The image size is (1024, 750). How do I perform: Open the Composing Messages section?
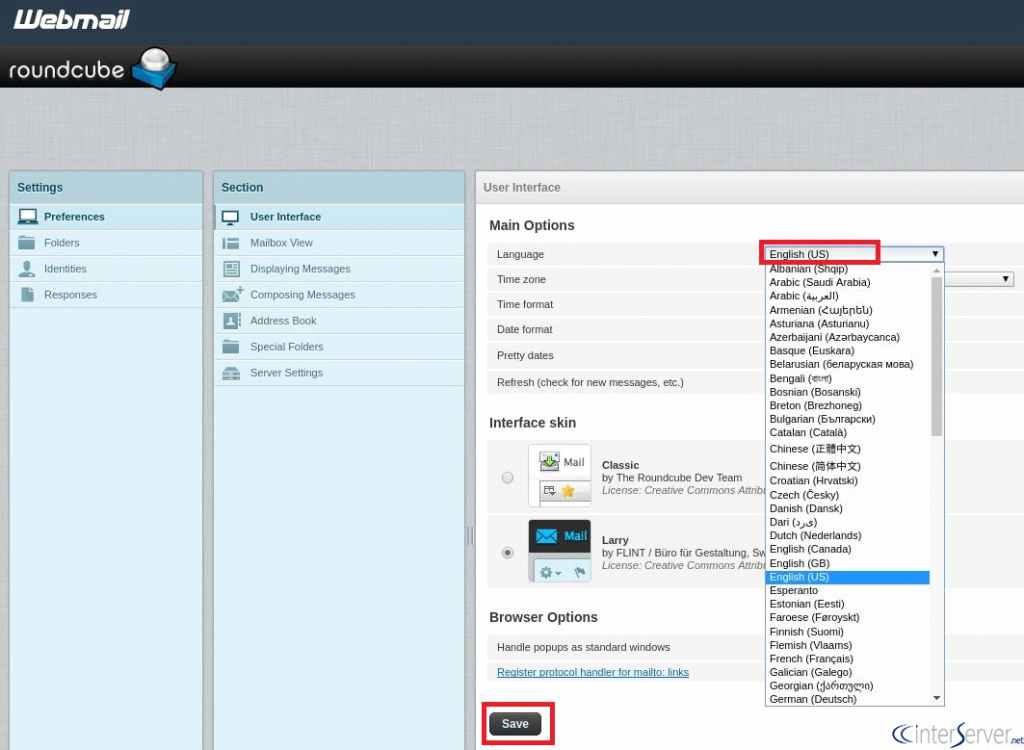tap(339, 295)
